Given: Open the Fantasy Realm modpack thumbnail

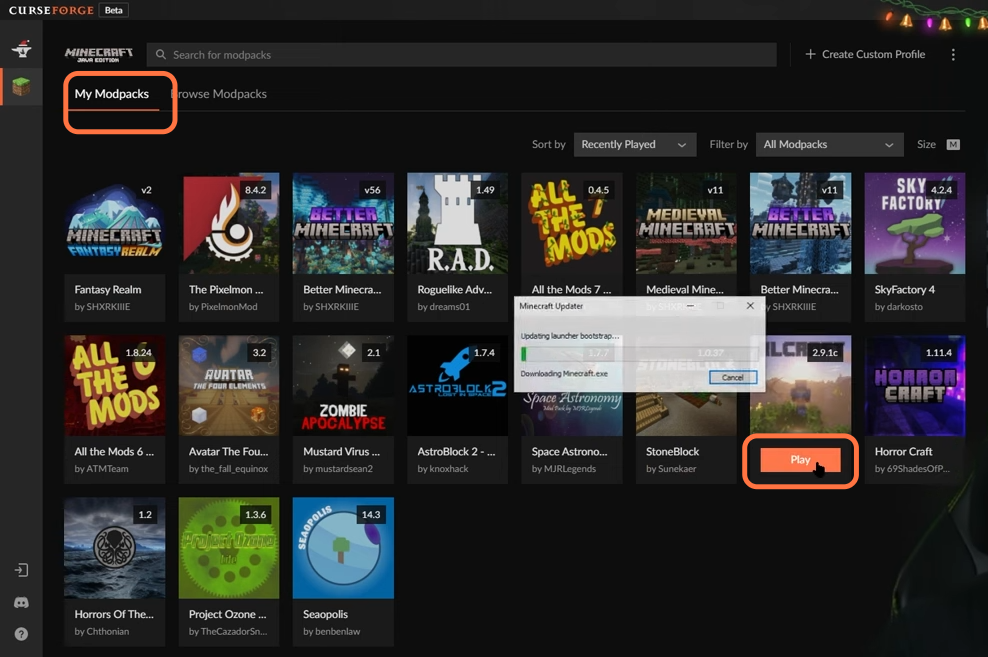Looking at the screenshot, I should click(115, 223).
